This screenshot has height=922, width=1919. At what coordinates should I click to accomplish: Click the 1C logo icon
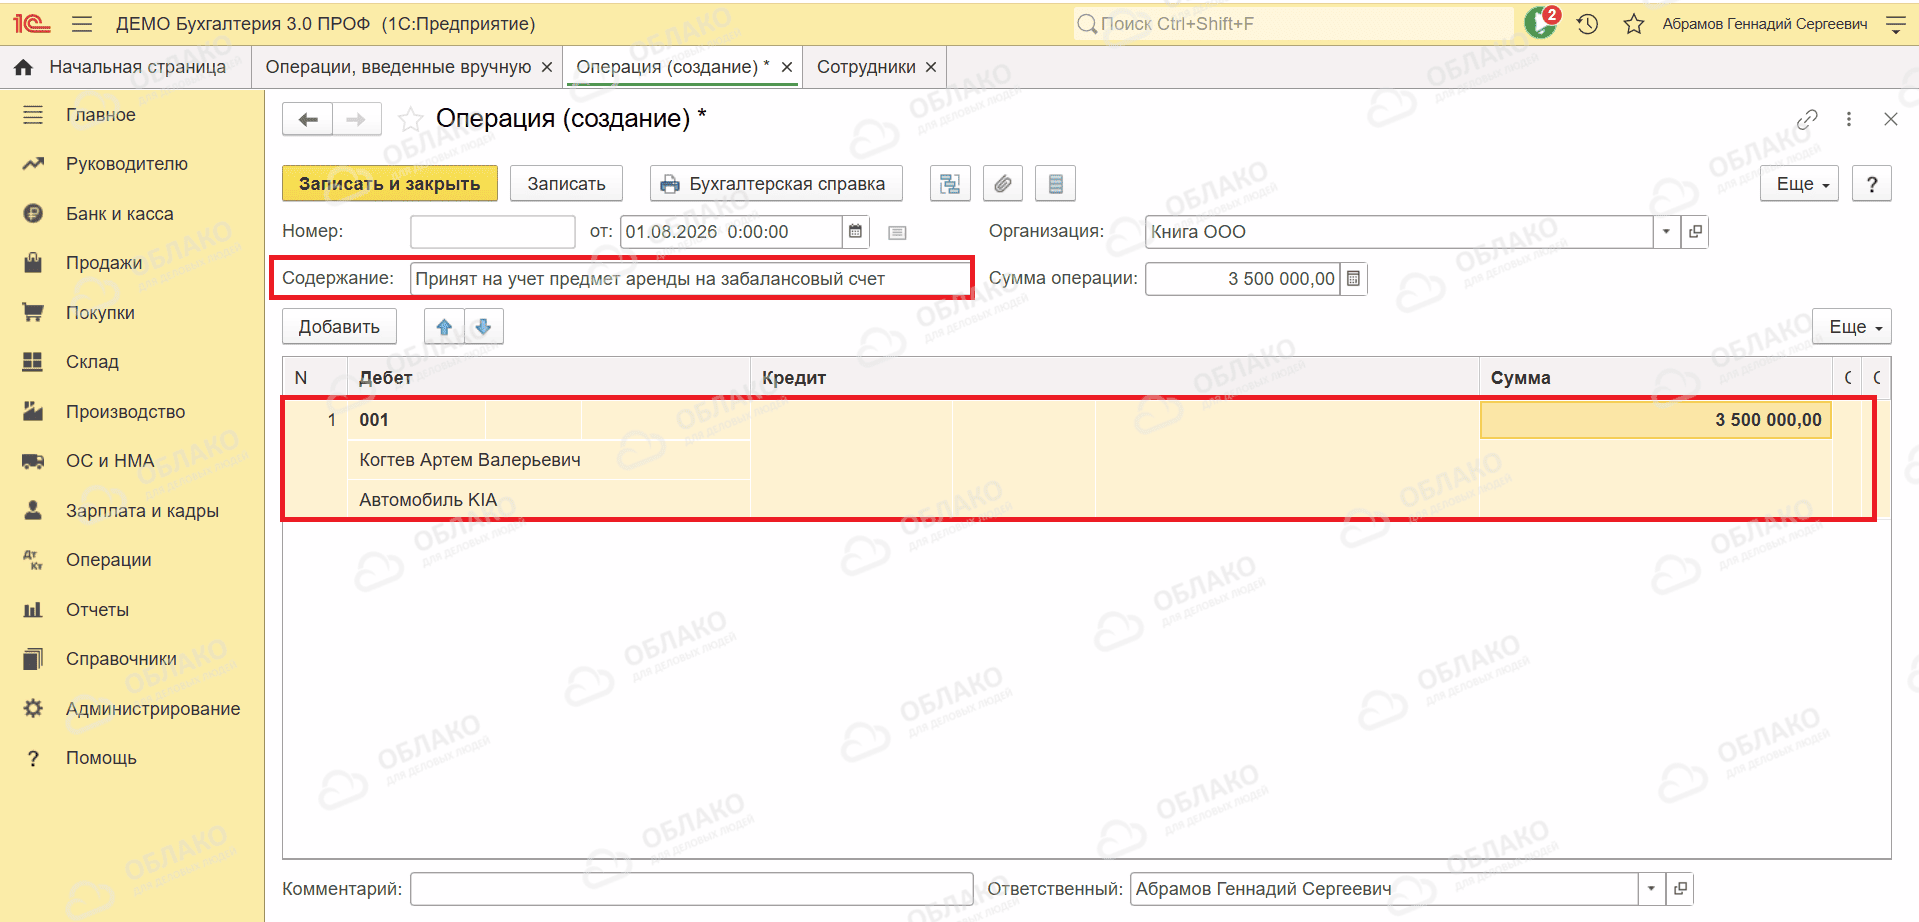(31, 24)
